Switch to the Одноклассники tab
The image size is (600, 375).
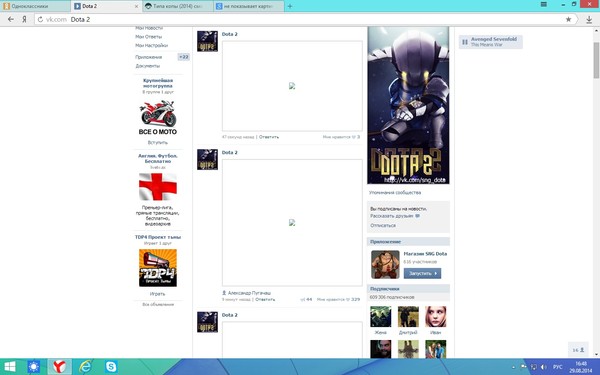[x=35, y=6]
